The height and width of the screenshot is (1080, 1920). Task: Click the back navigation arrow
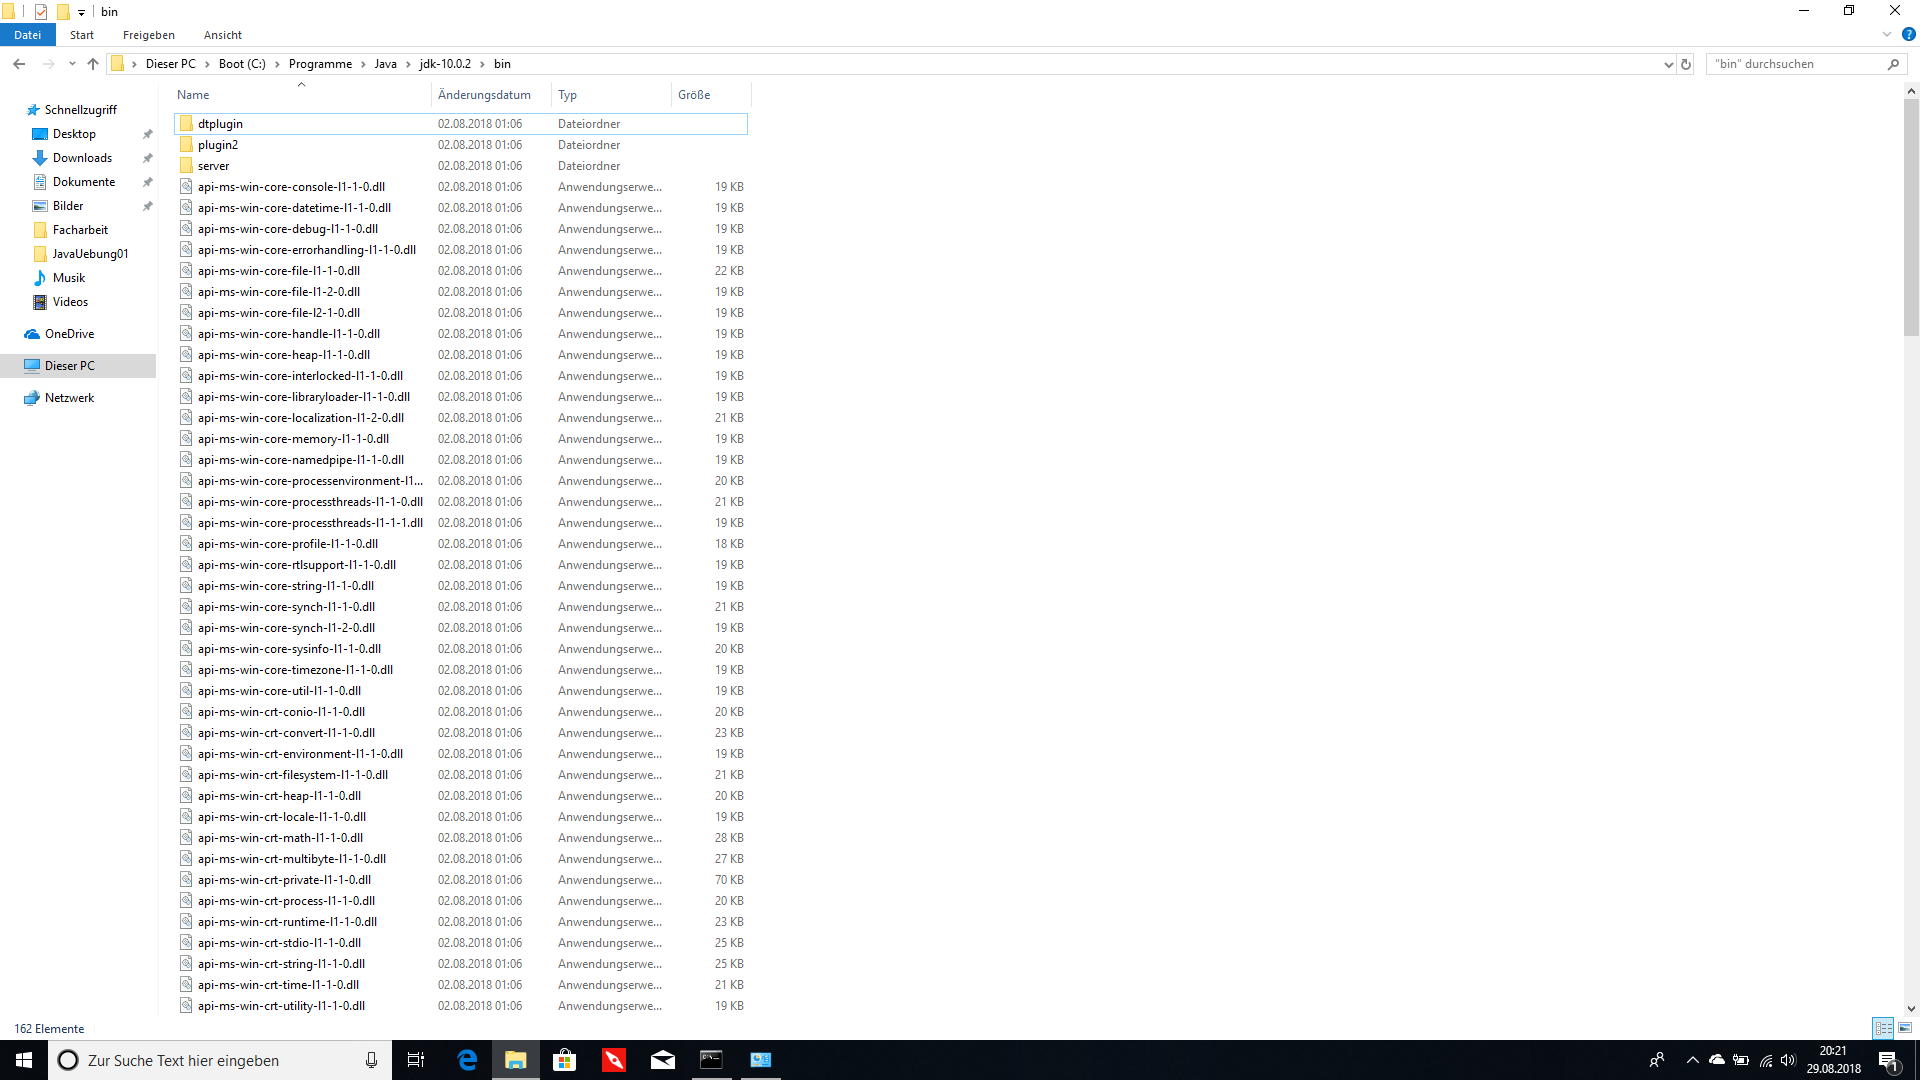pos(20,62)
